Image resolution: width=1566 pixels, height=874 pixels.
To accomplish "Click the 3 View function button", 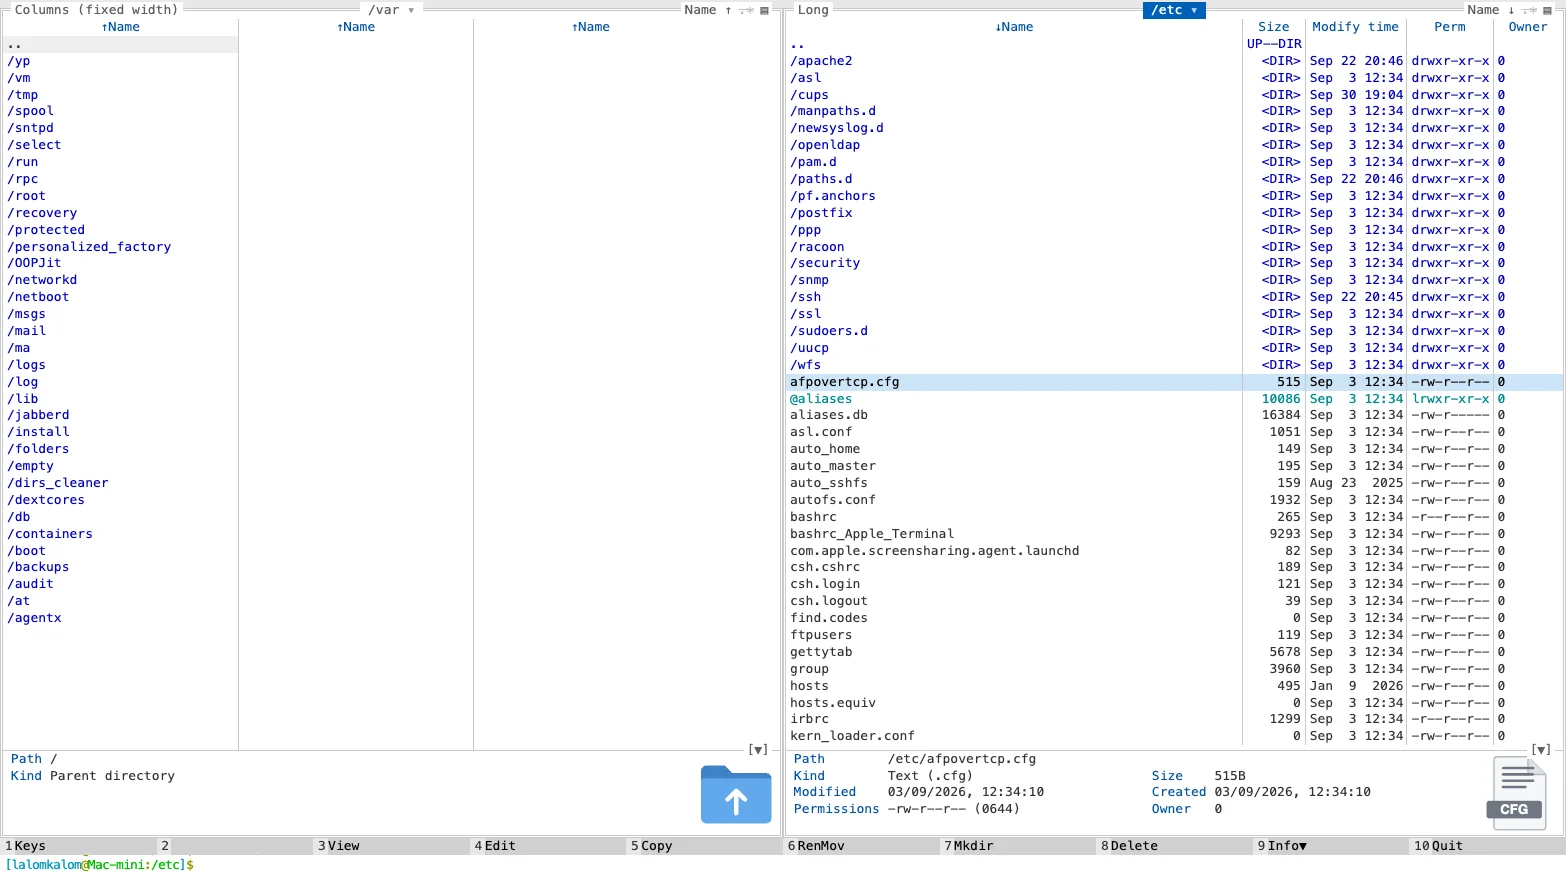I will (393, 846).
